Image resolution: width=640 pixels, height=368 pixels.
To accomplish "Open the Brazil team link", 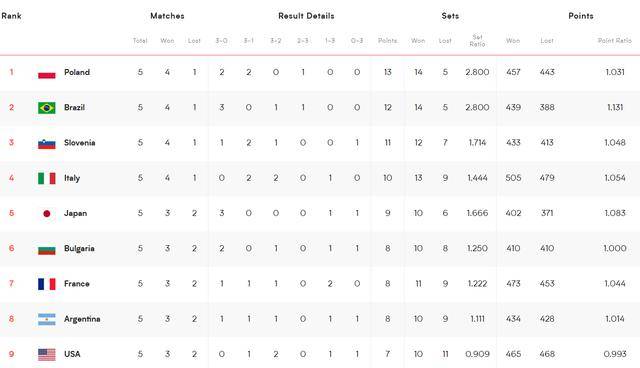I will [74, 107].
